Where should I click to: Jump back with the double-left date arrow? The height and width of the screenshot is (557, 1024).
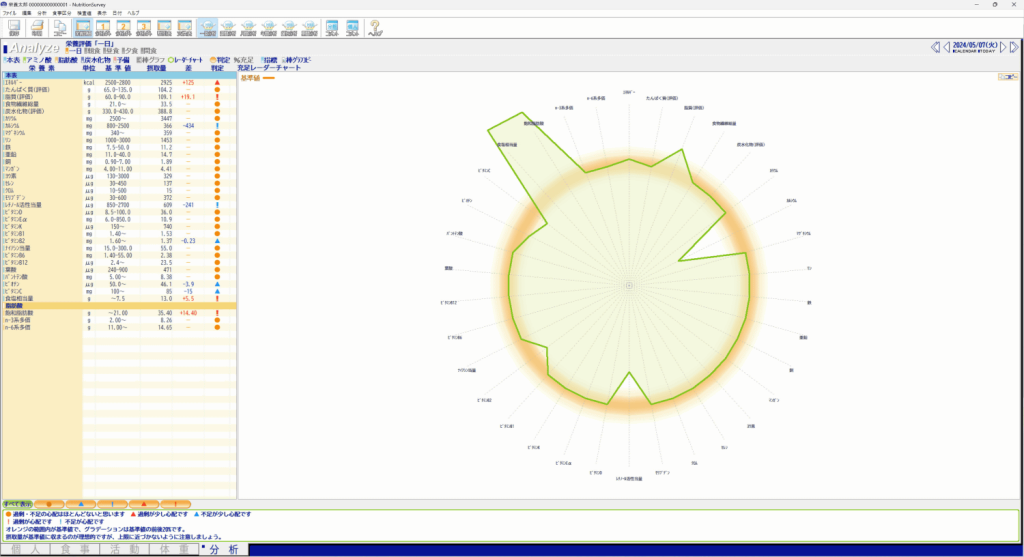935,47
